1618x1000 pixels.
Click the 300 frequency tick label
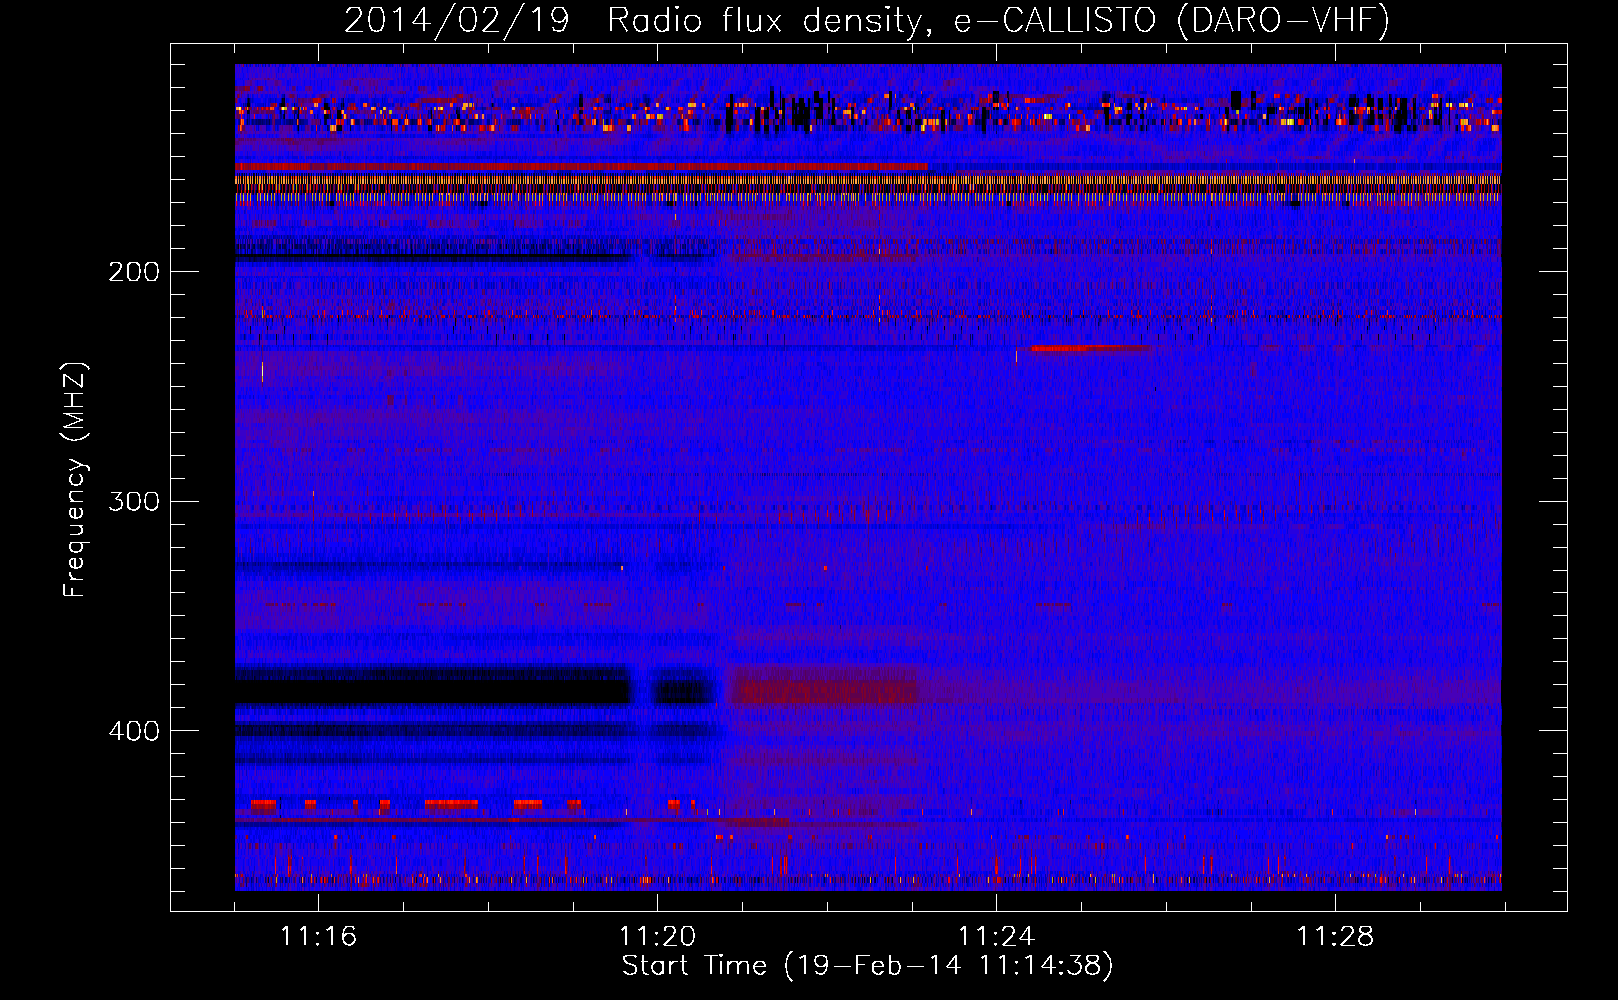pyautogui.click(x=134, y=501)
